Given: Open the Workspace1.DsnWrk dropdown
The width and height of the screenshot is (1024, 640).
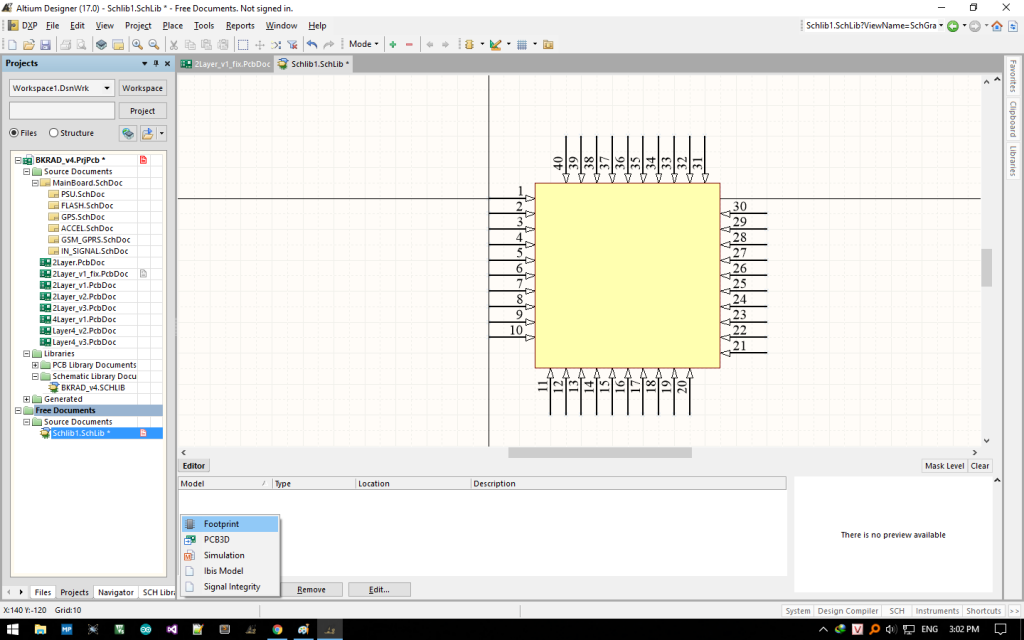Looking at the screenshot, I should [108, 88].
